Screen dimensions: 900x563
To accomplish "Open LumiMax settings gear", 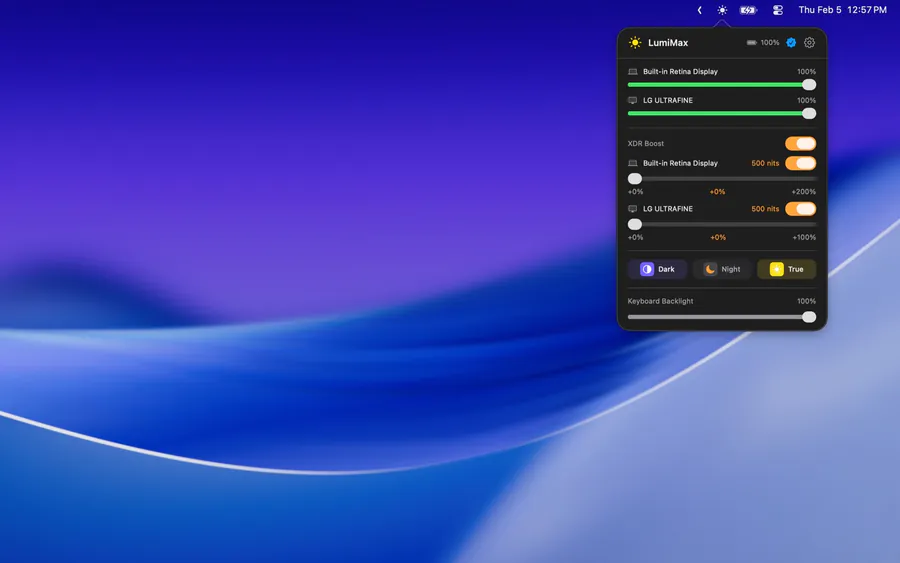I will point(809,42).
